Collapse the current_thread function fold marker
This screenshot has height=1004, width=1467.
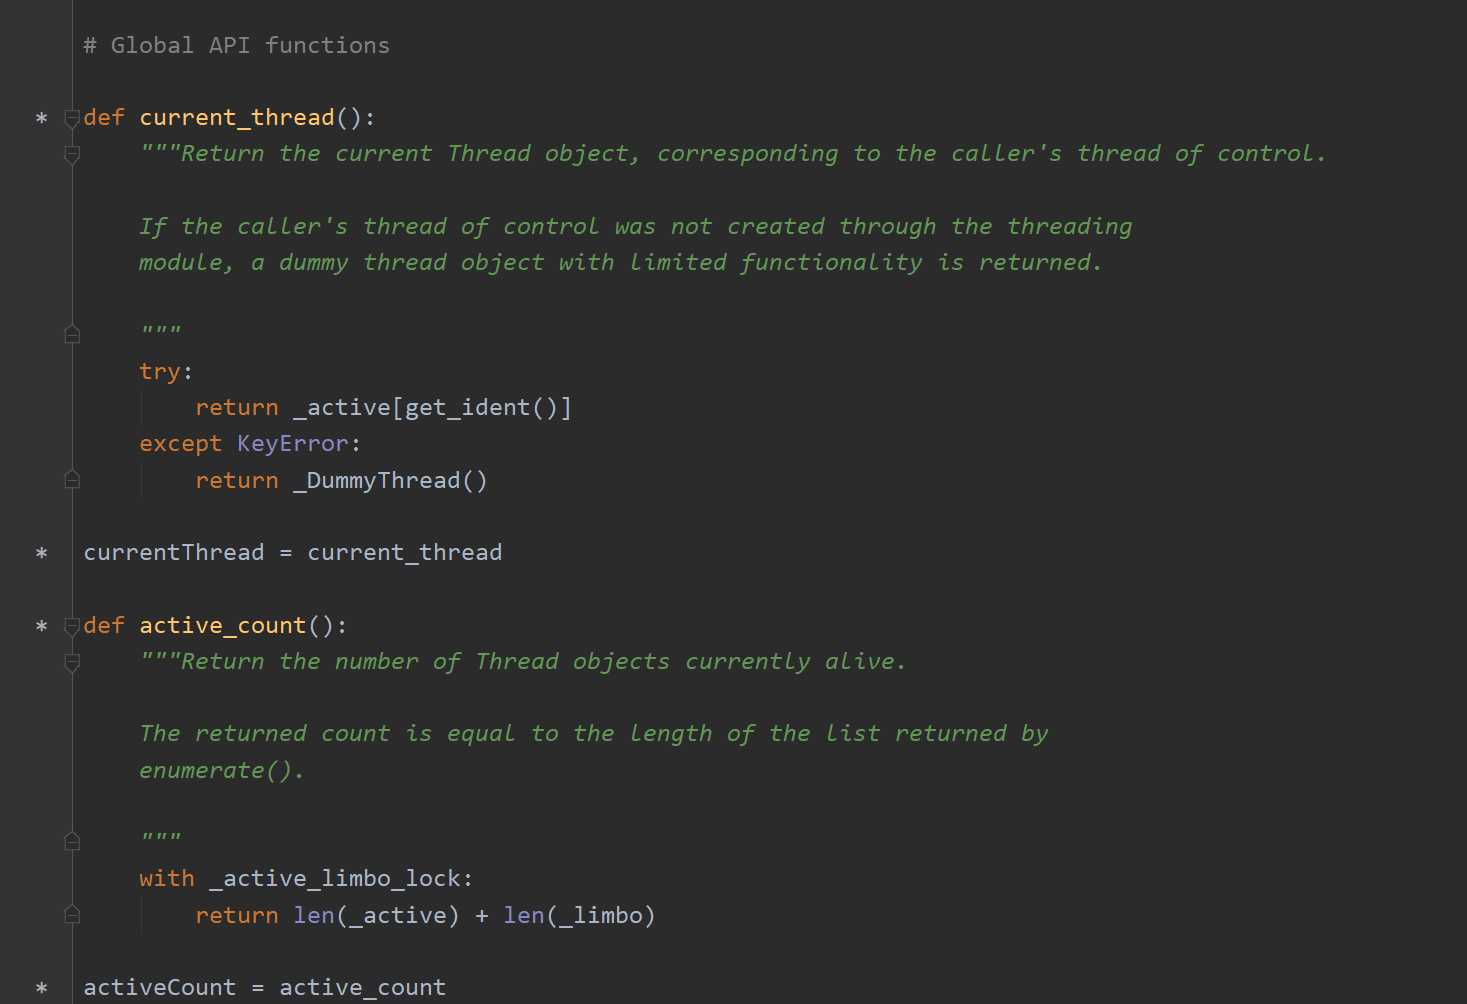[x=72, y=118]
